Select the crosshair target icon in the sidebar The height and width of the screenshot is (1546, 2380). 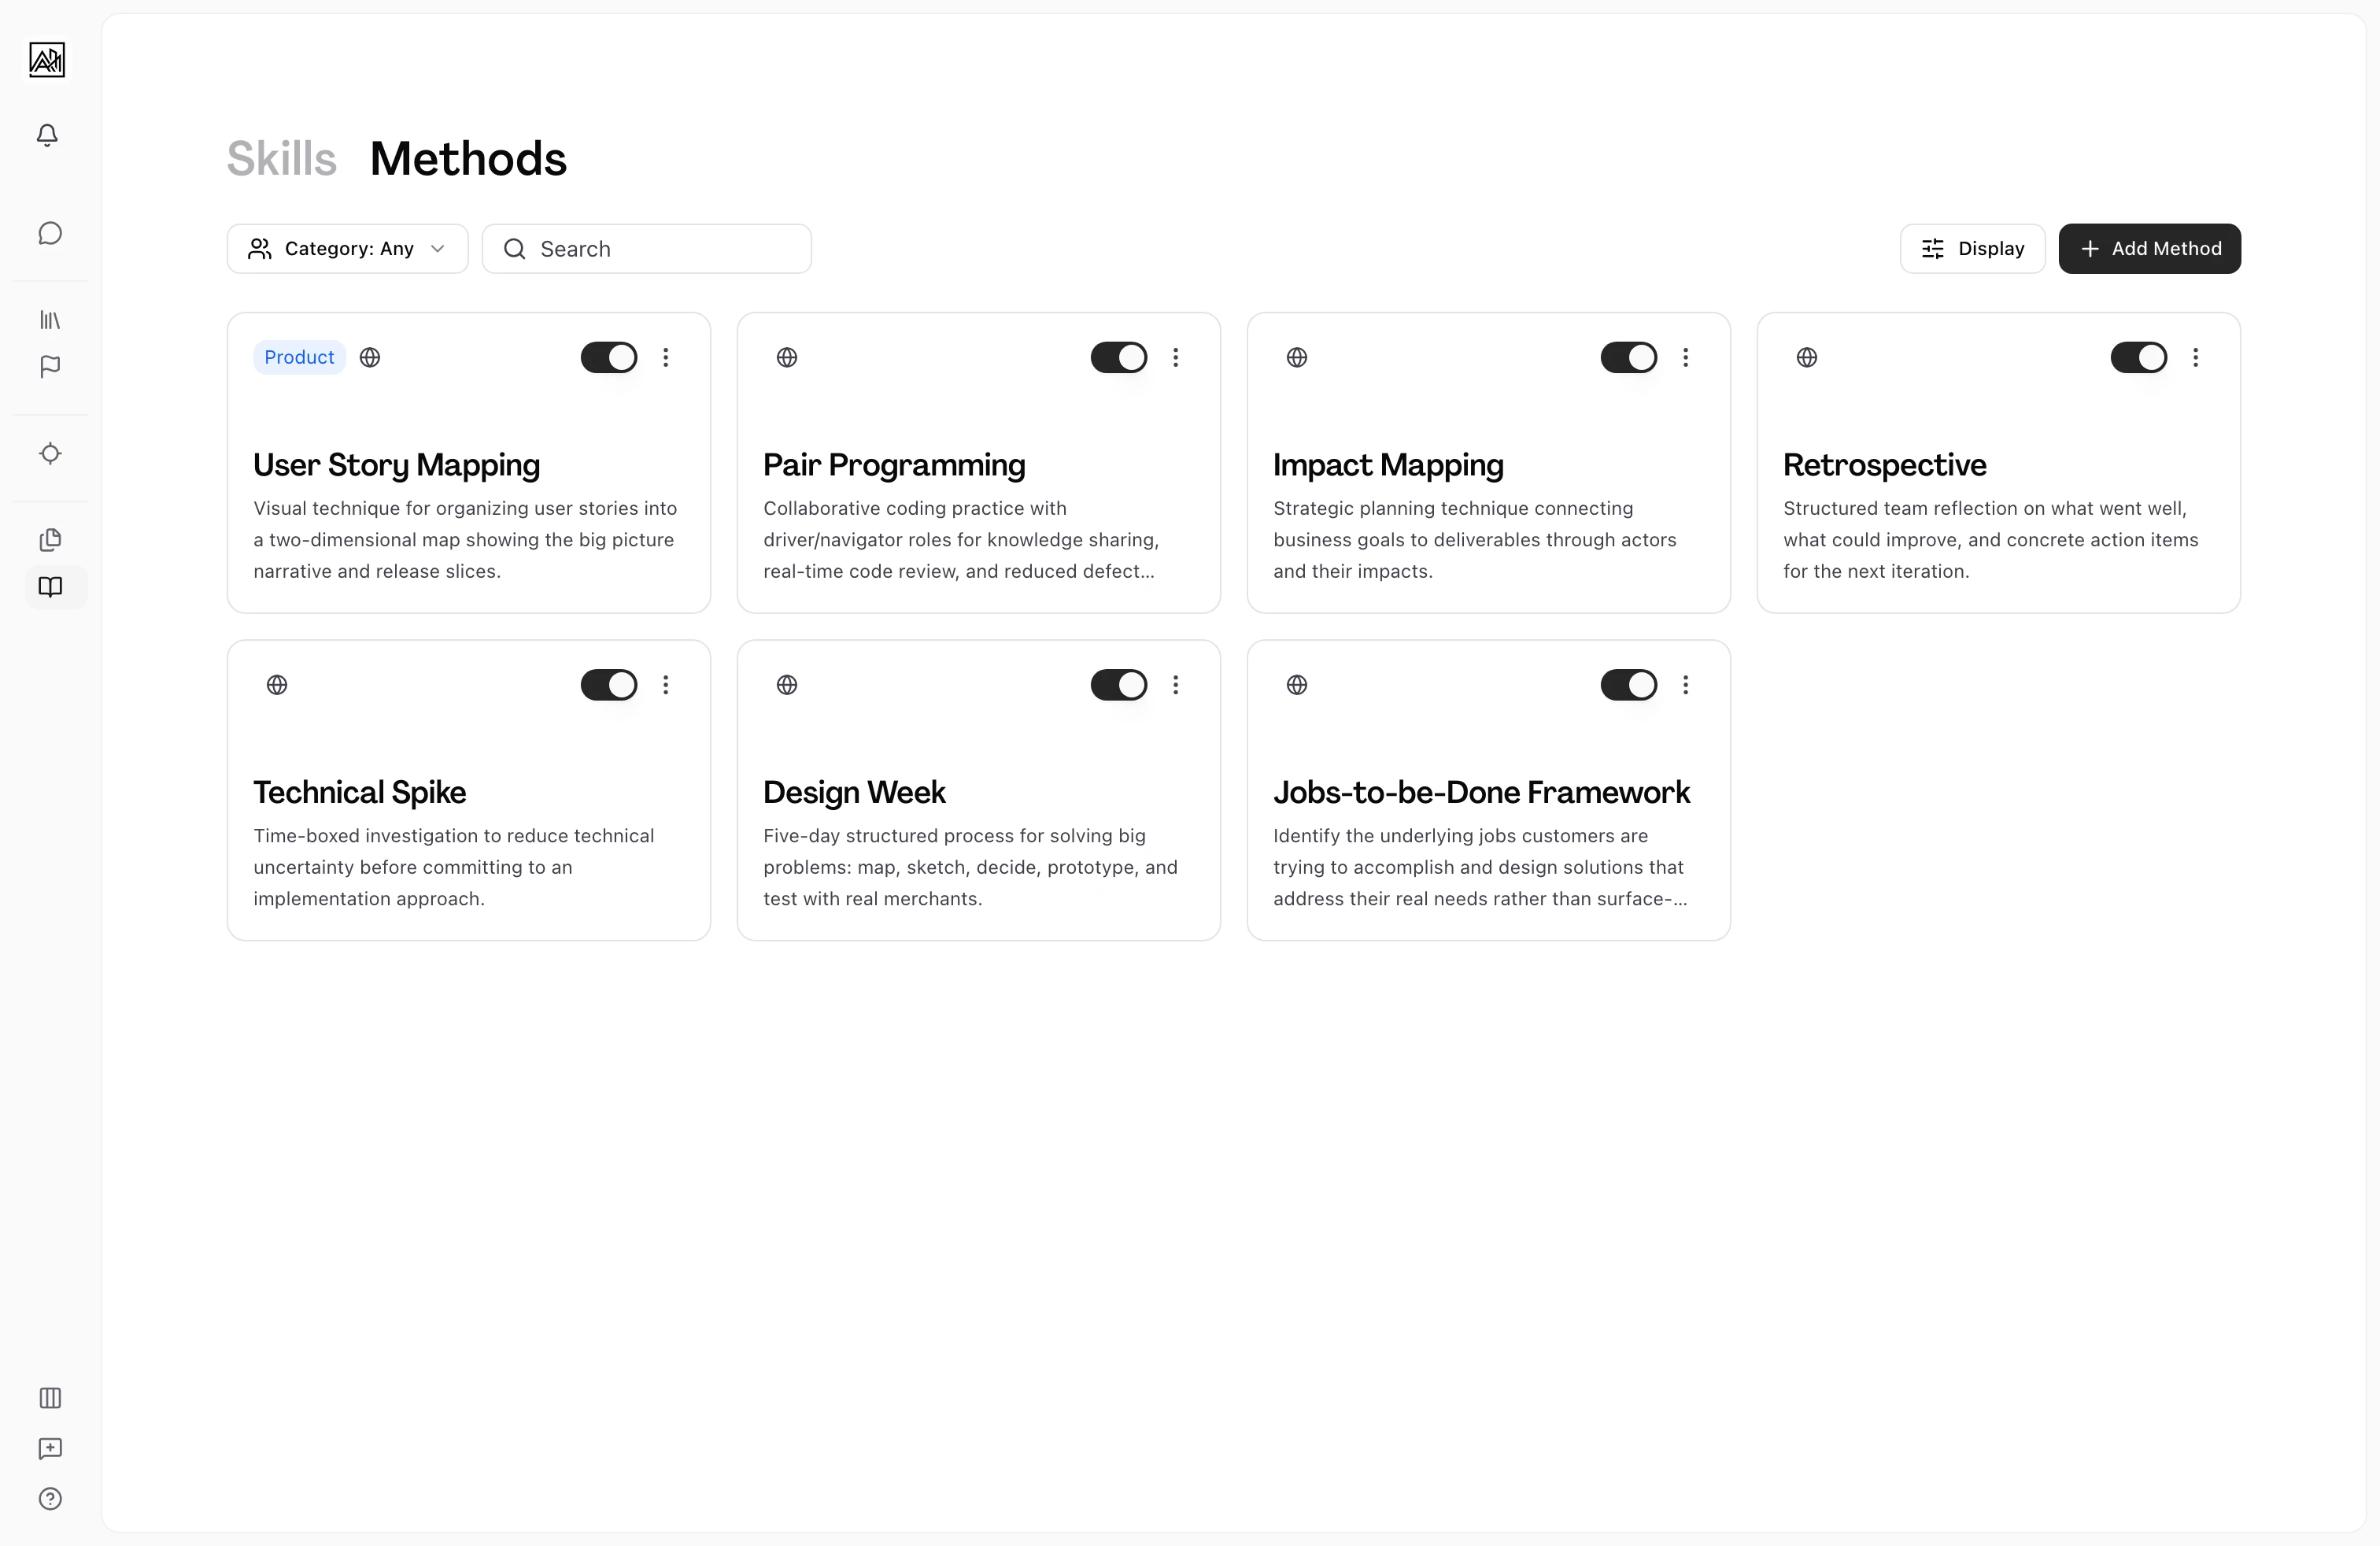50,454
